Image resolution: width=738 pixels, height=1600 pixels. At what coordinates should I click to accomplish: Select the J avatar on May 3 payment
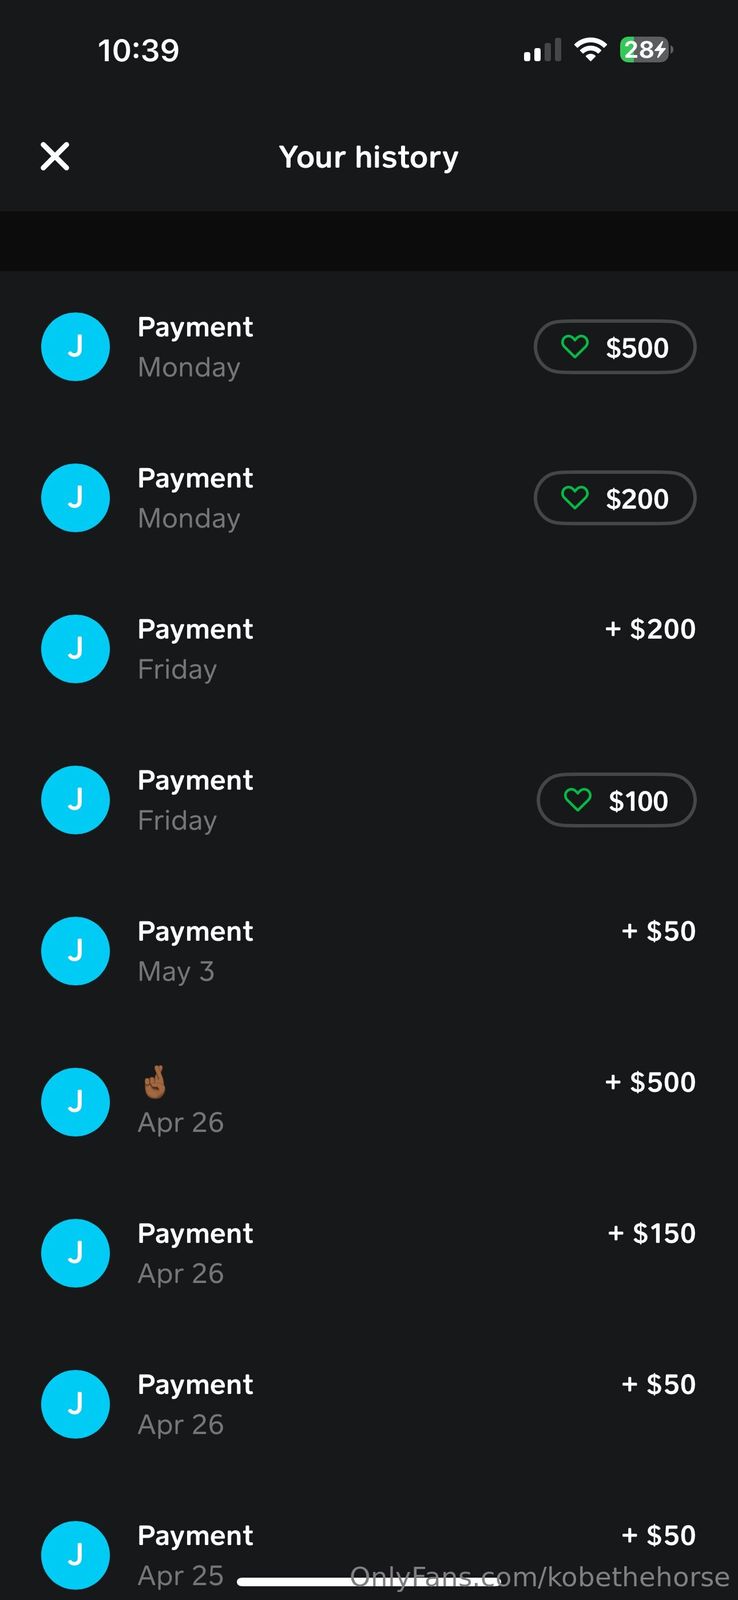75,951
